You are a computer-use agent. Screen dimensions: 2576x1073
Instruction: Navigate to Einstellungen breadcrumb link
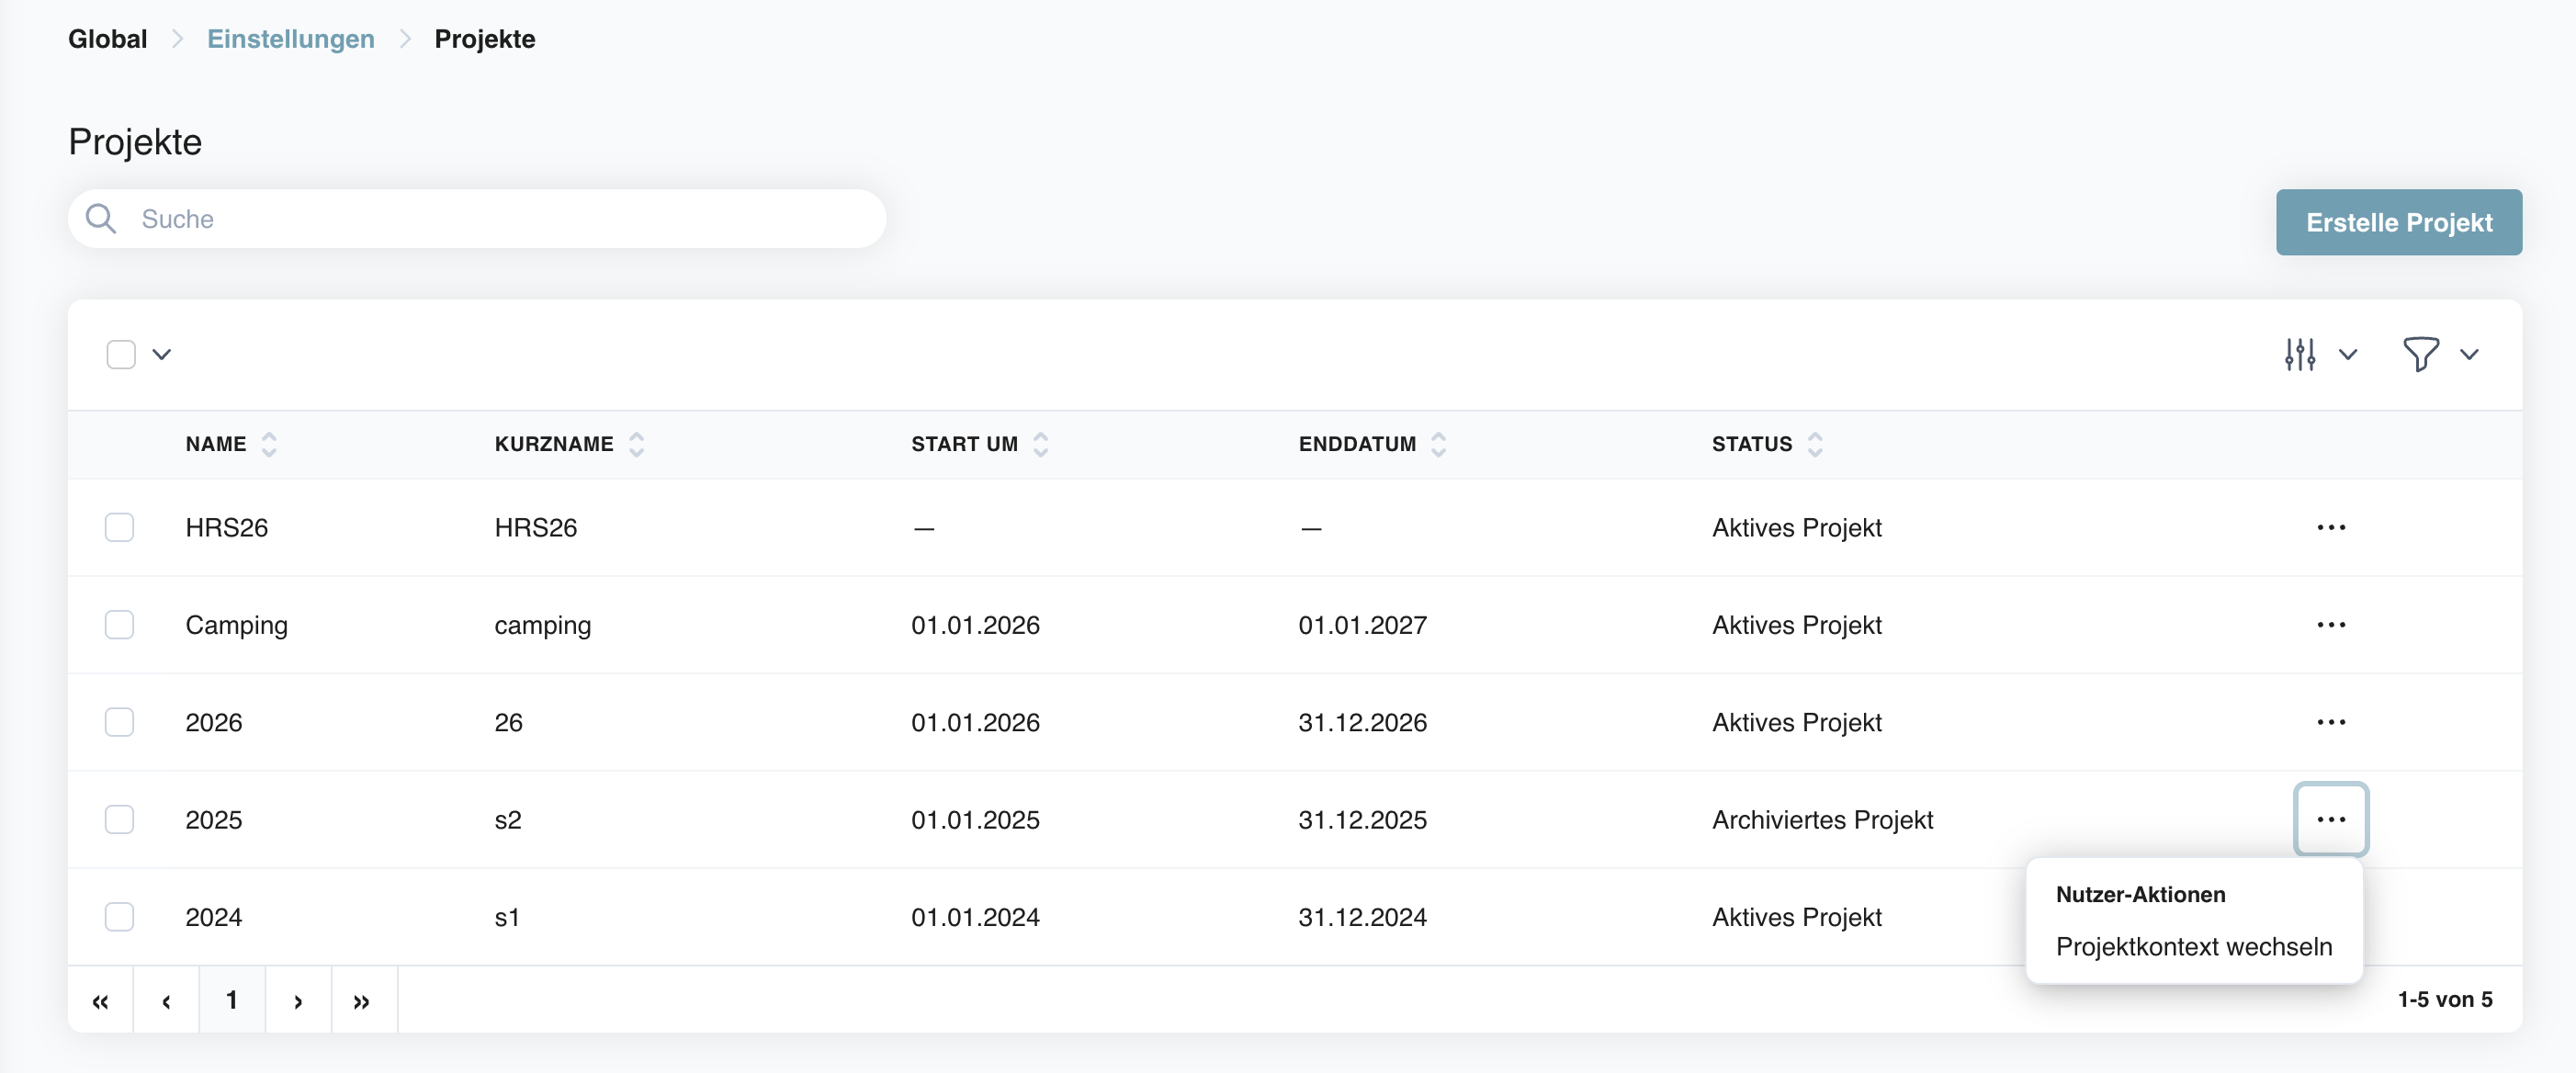tap(290, 39)
